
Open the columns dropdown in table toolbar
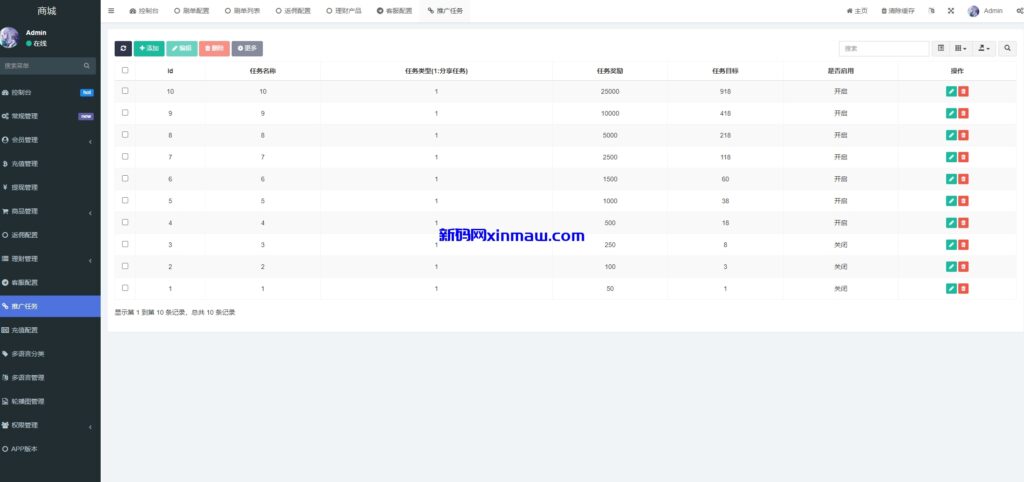pyautogui.click(x=961, y=48)
